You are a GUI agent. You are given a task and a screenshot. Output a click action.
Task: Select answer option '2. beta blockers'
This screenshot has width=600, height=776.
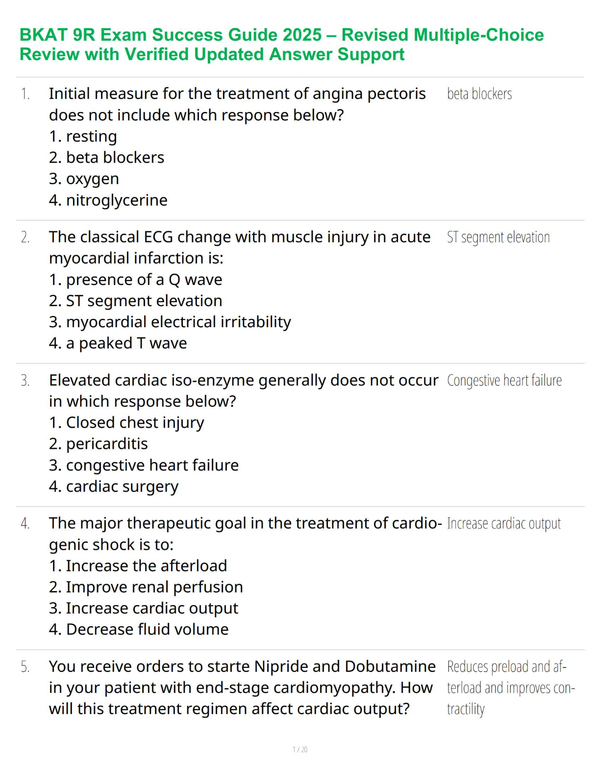(x=106, y=157)
